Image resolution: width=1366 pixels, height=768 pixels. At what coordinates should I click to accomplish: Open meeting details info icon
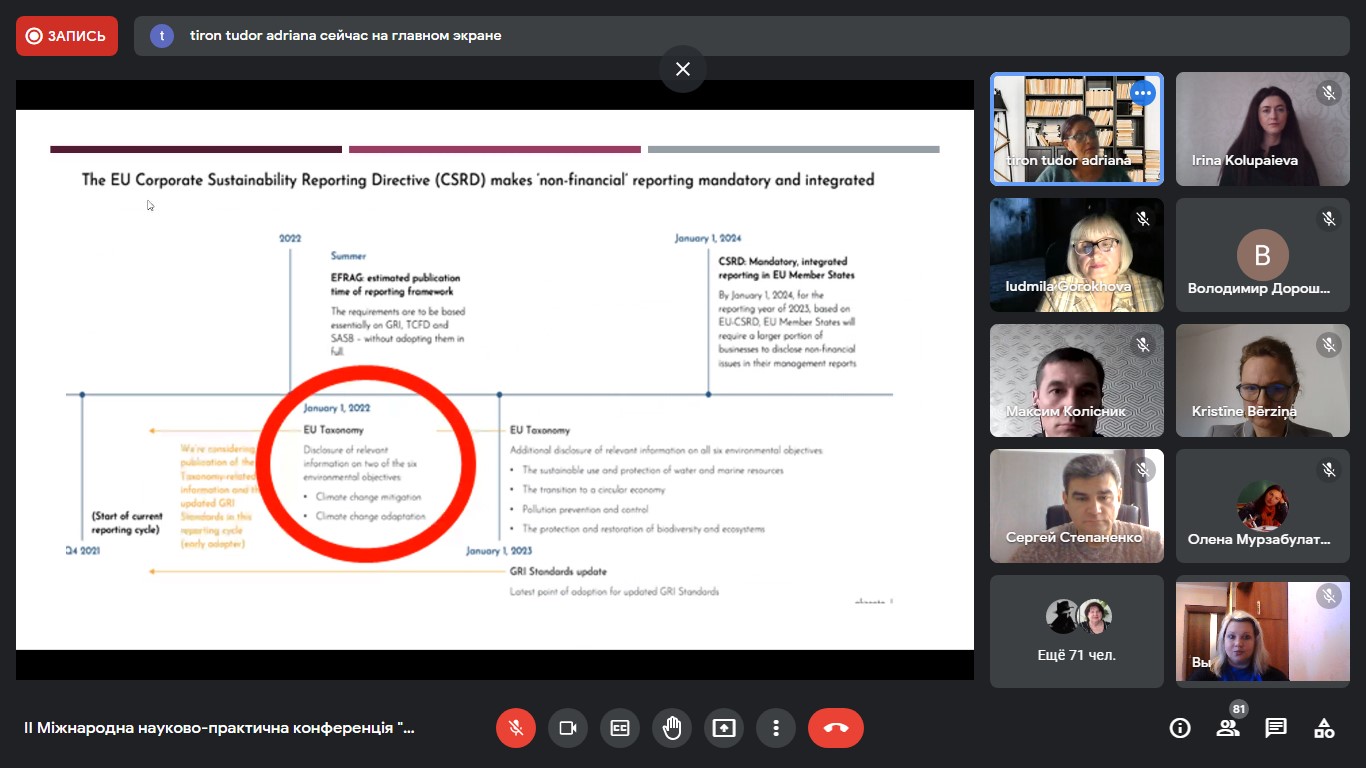pyautogui.click(x=1180, y=728)
